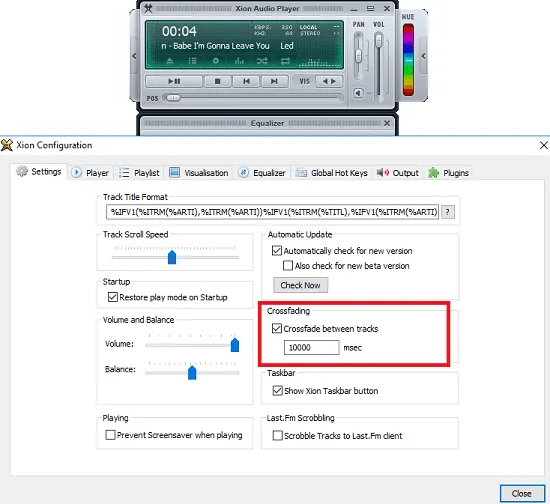This screenshot has height=504, width=550.
Task: Click the VOL slider knob on the player
Action: [378, 40]
